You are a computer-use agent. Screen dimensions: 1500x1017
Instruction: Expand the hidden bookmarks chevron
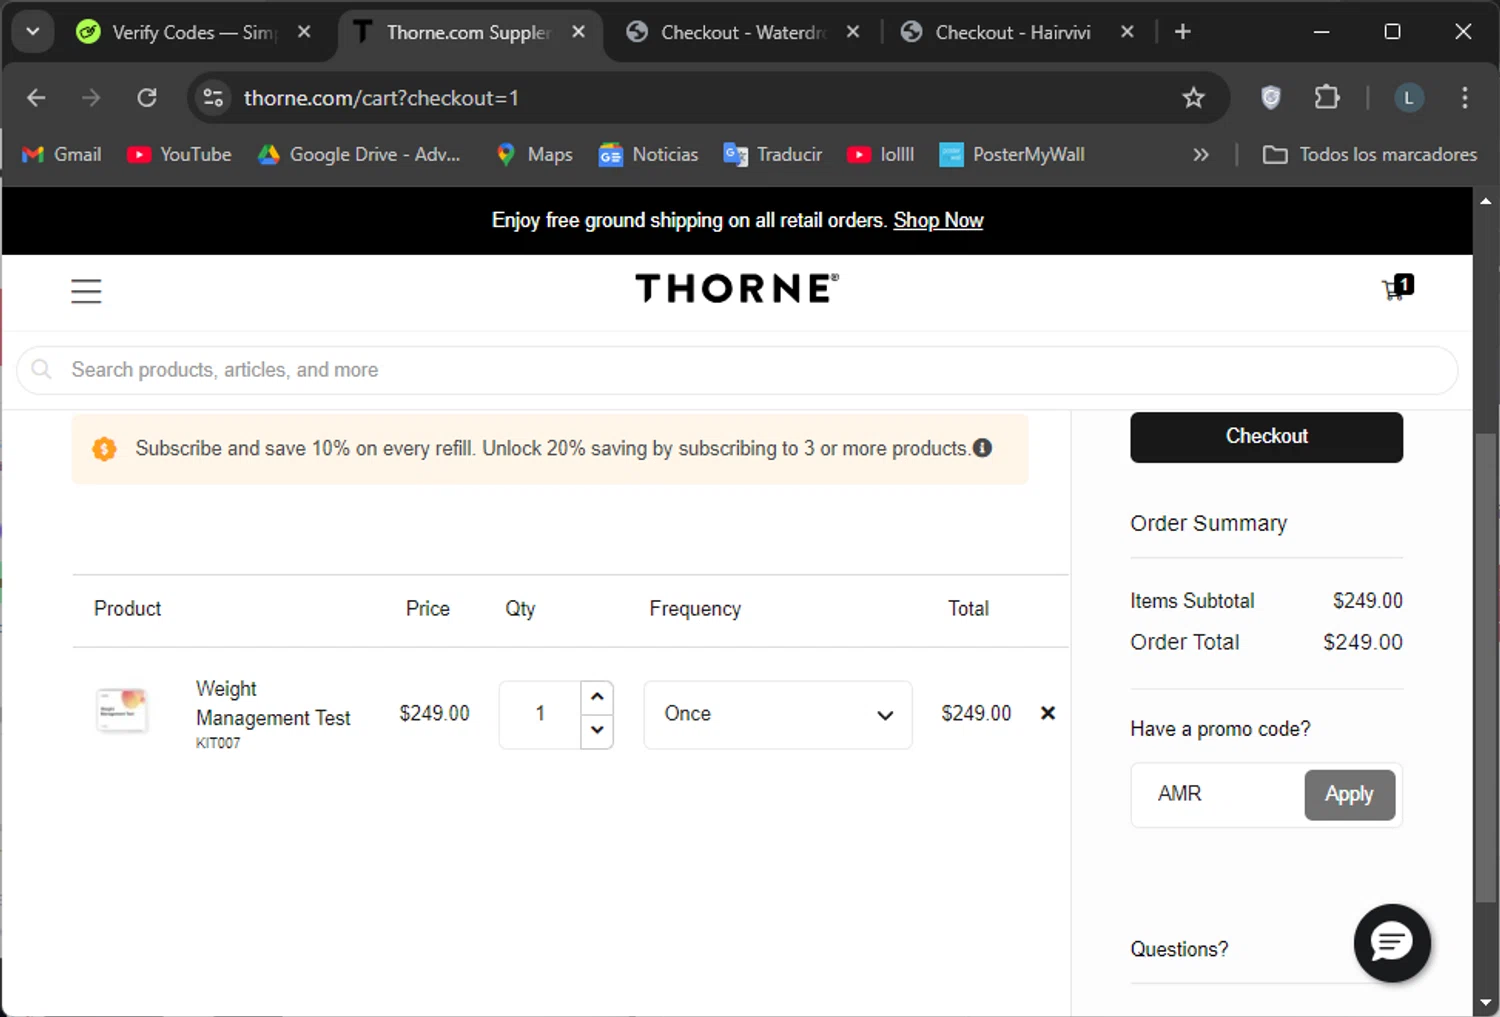1201,154
